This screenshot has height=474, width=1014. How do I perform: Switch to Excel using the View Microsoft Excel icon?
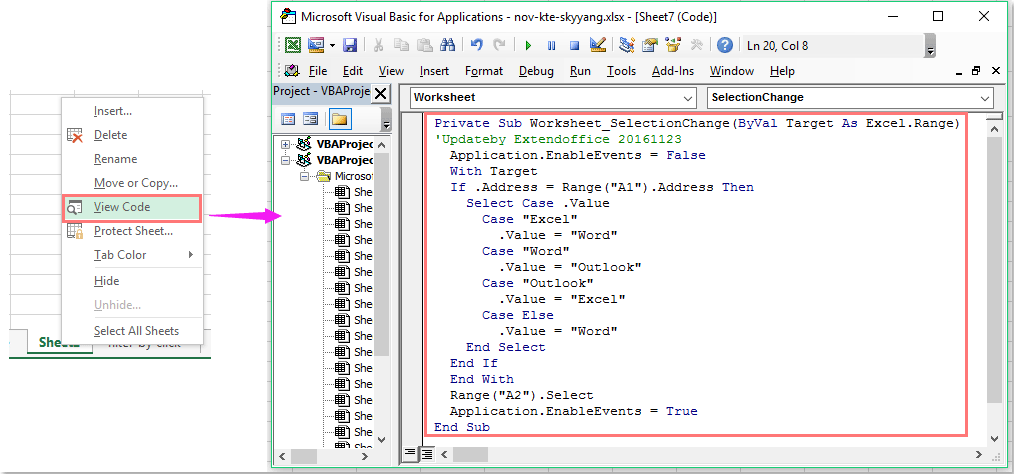pos(293,45)
